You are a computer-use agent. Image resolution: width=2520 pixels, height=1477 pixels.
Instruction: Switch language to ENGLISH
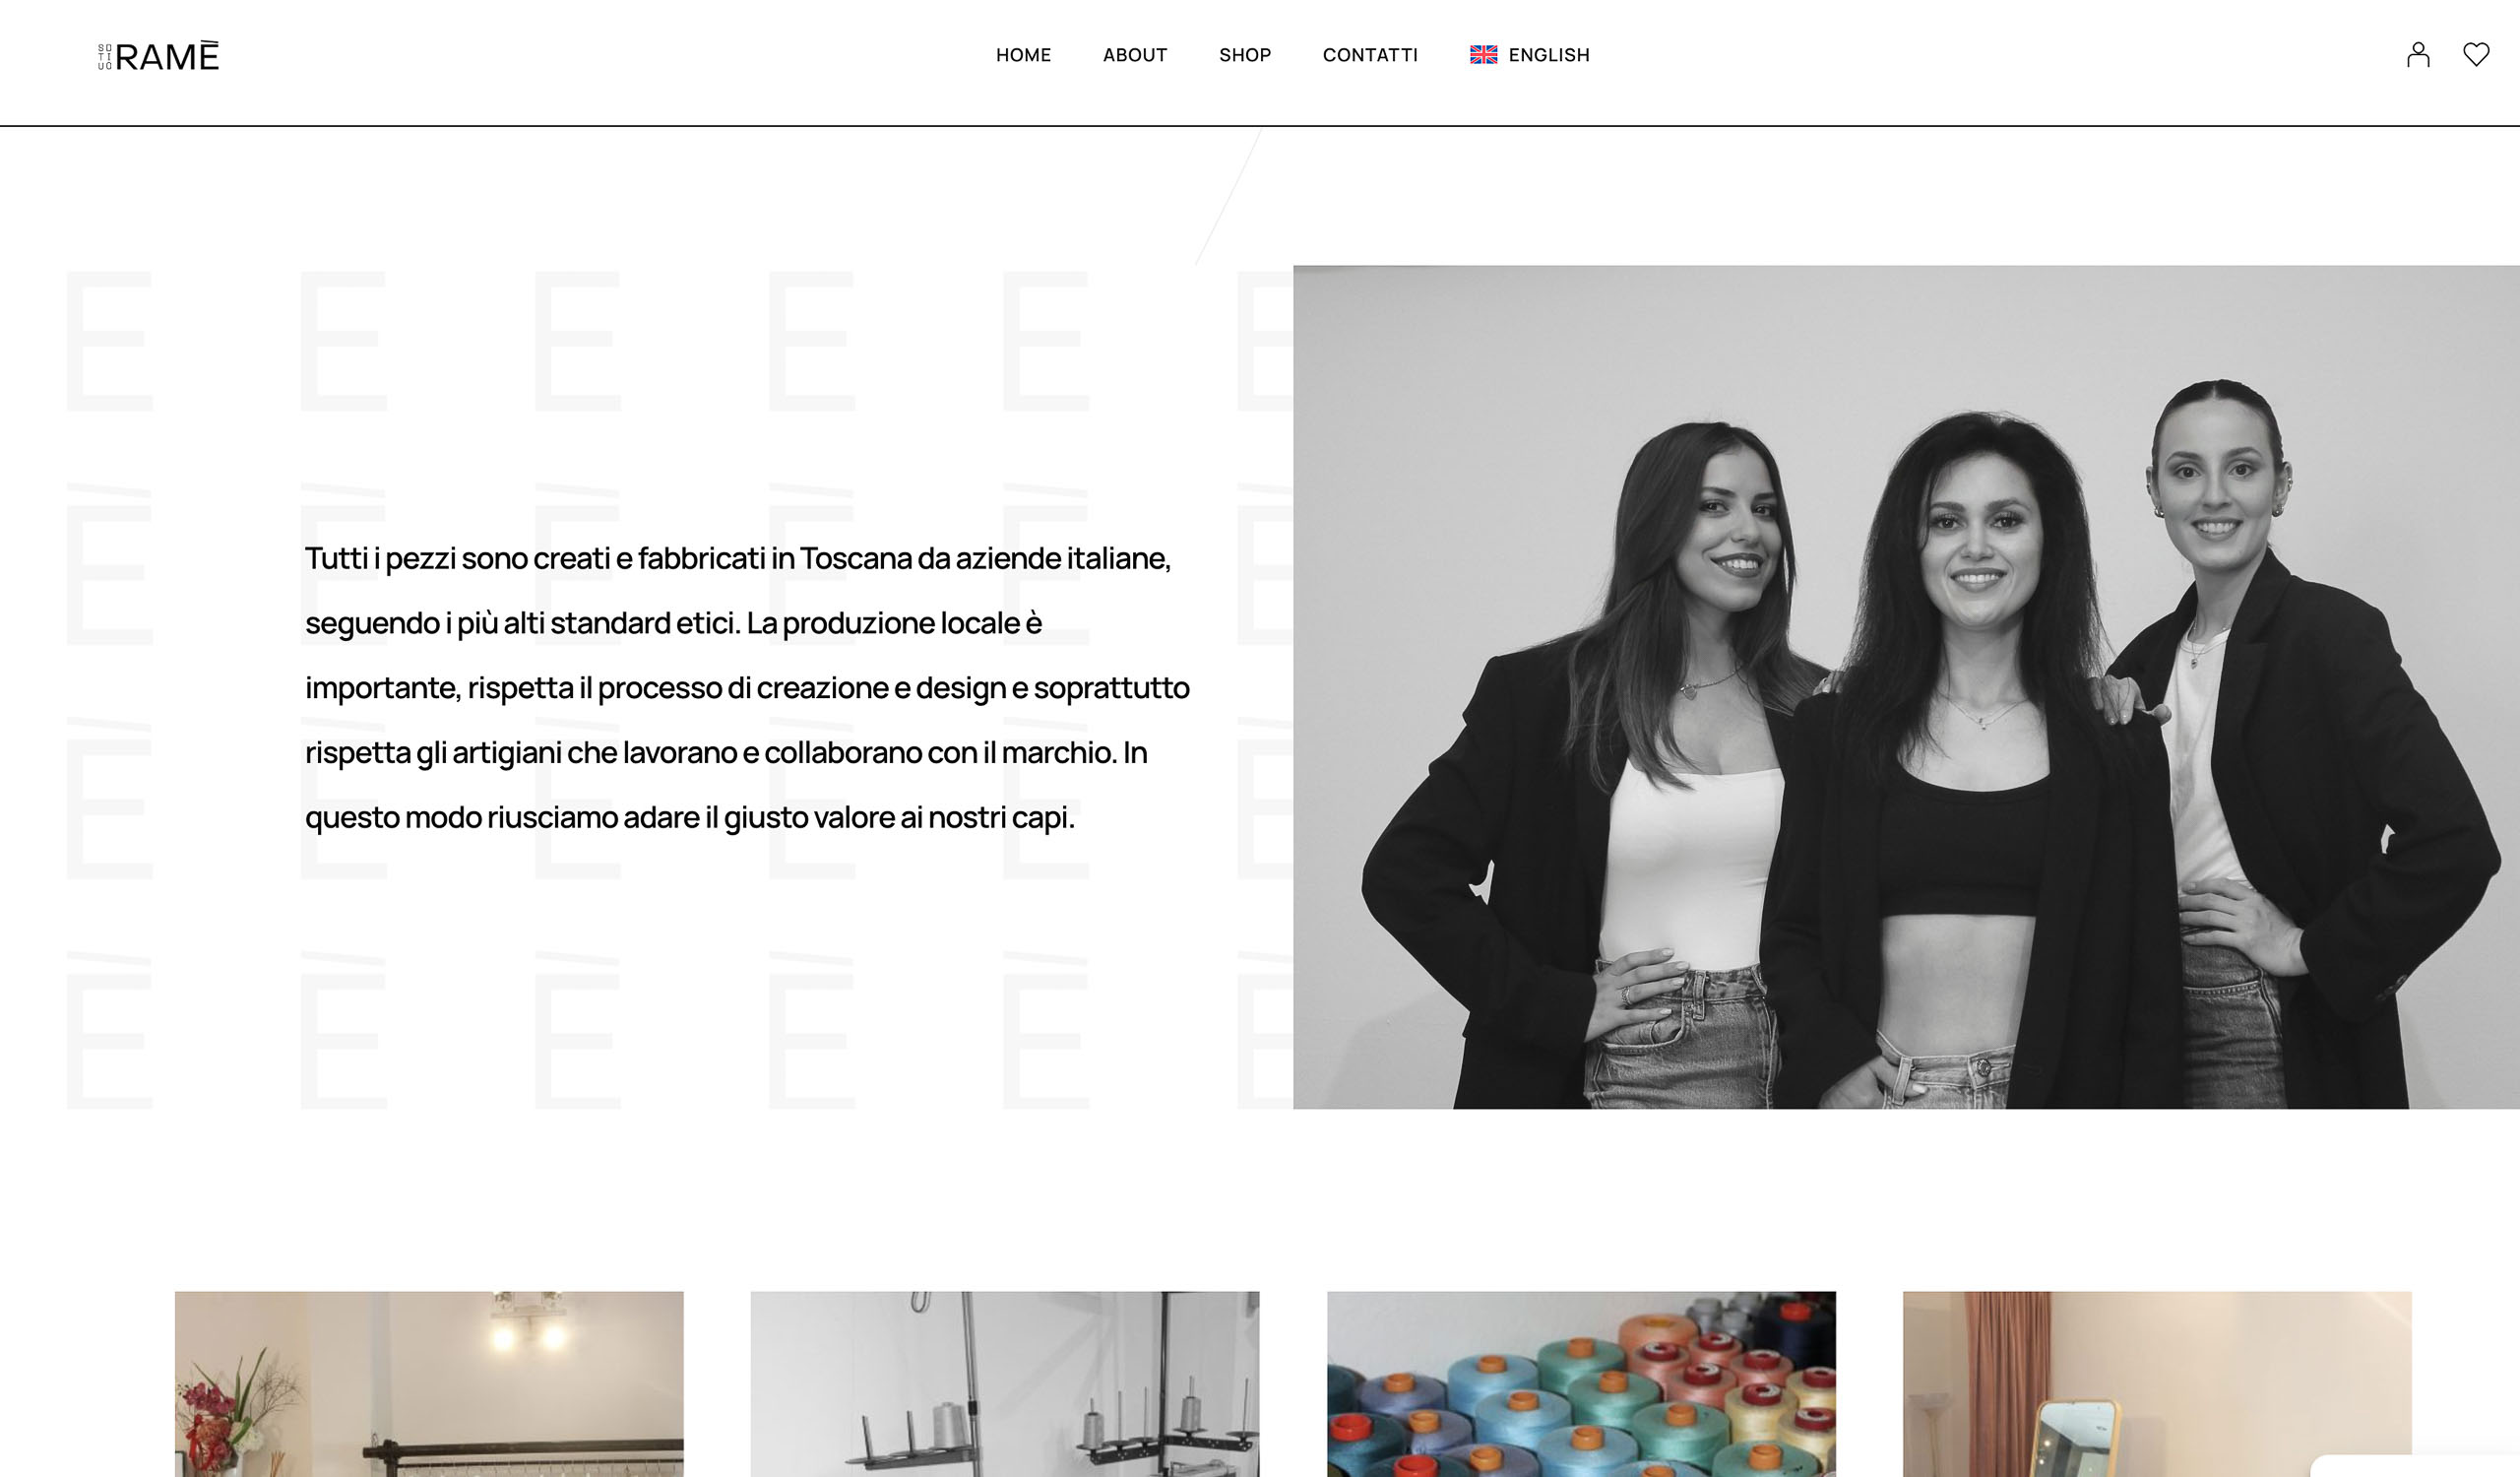1548,55
